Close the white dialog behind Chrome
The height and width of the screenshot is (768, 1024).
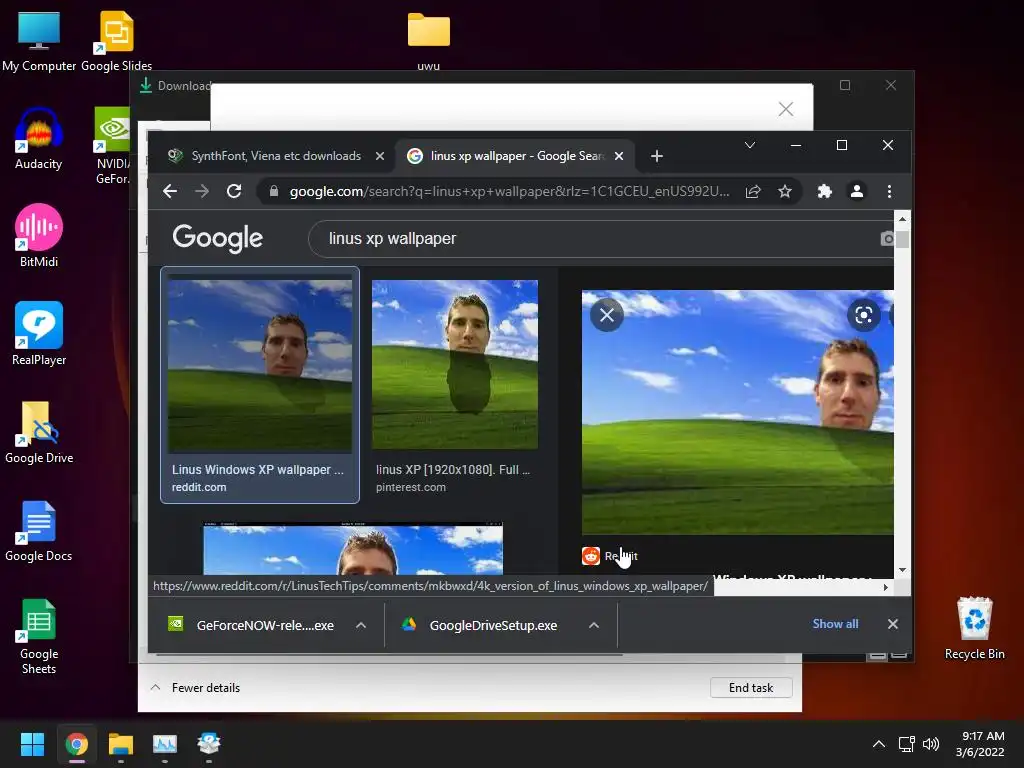point(786,109)
